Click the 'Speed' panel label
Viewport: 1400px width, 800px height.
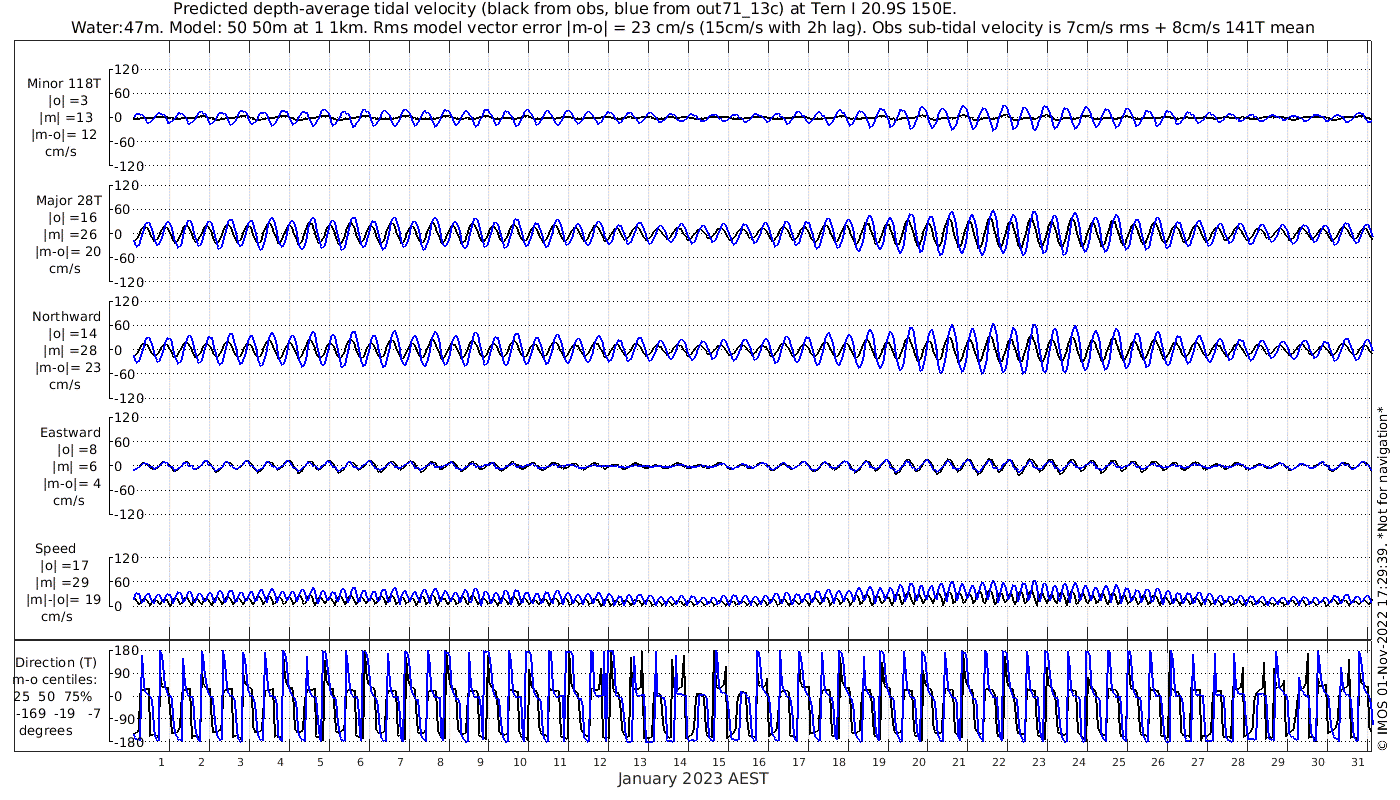point(55,549)
